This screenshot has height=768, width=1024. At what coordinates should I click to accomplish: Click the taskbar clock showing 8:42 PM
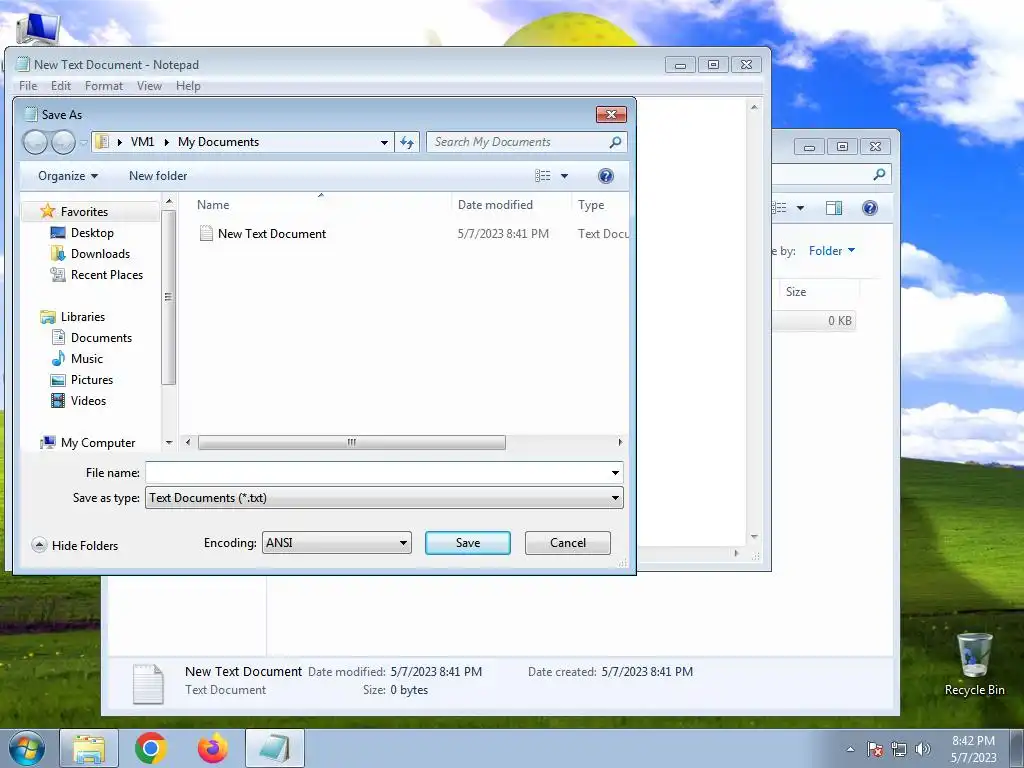pyautogui.click(x=973, y=749)
